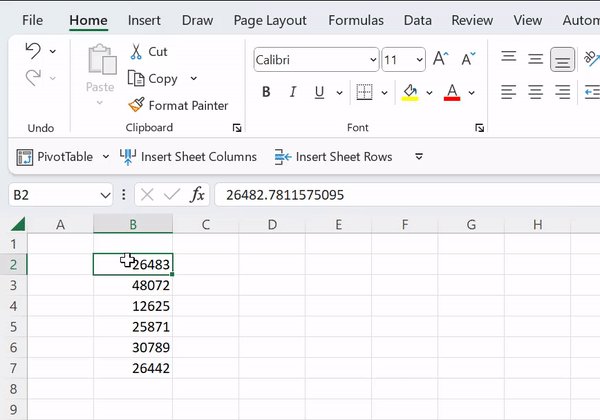Expand the Redo history dropdown
This screenshot has height=420, width=600.
click(53, 78)
